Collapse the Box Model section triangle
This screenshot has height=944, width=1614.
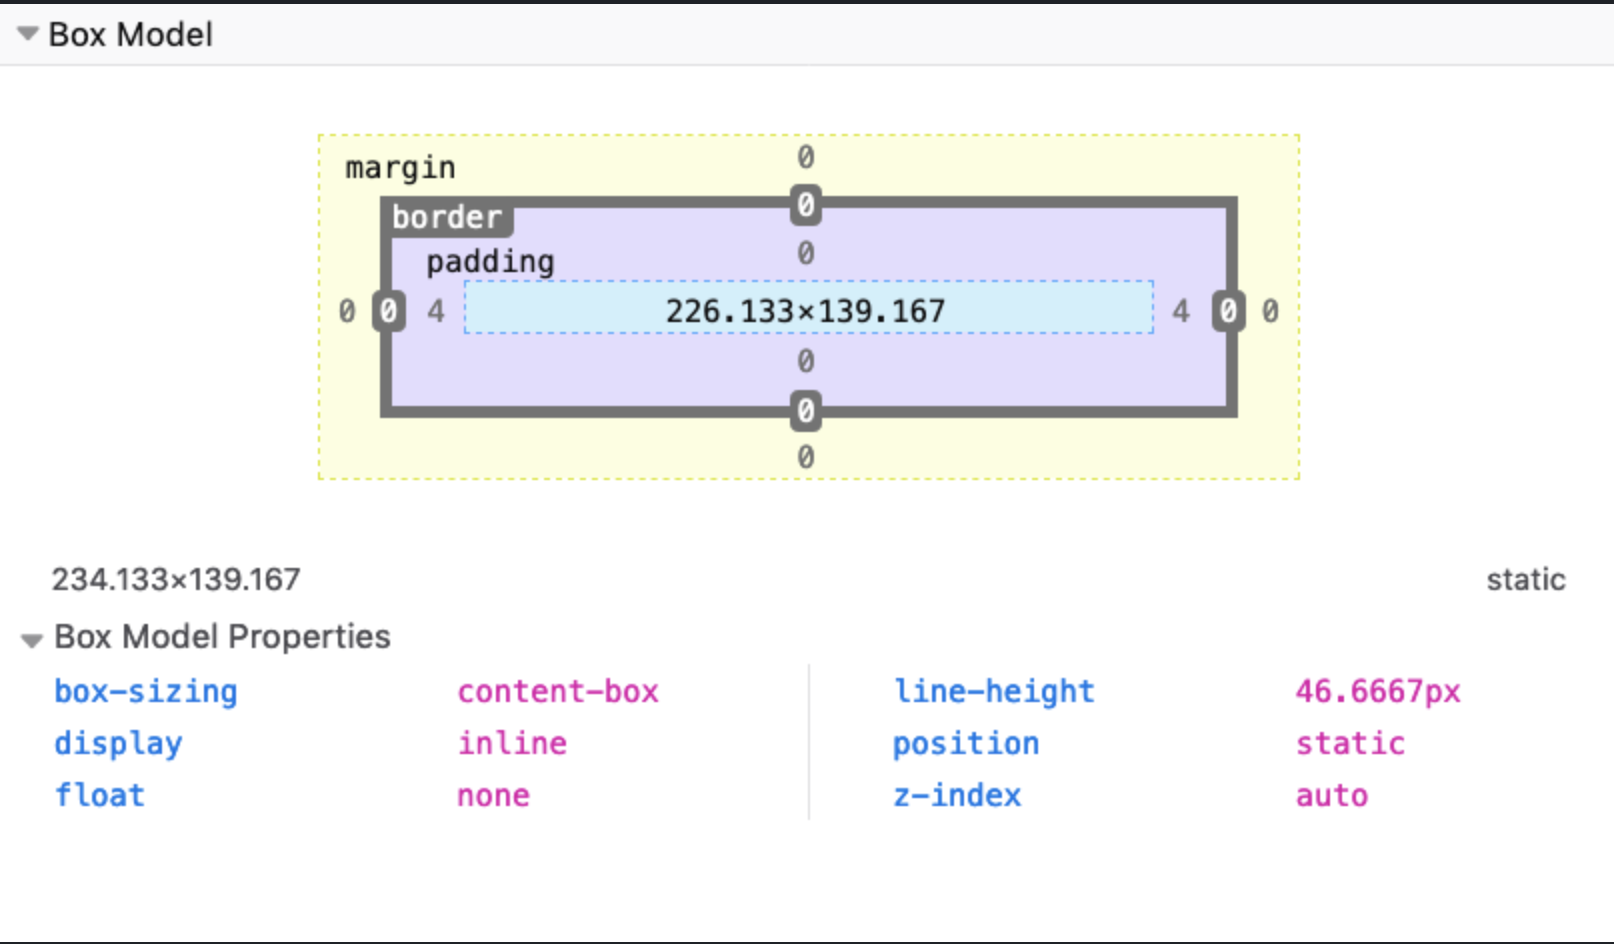tap(28, 34)
